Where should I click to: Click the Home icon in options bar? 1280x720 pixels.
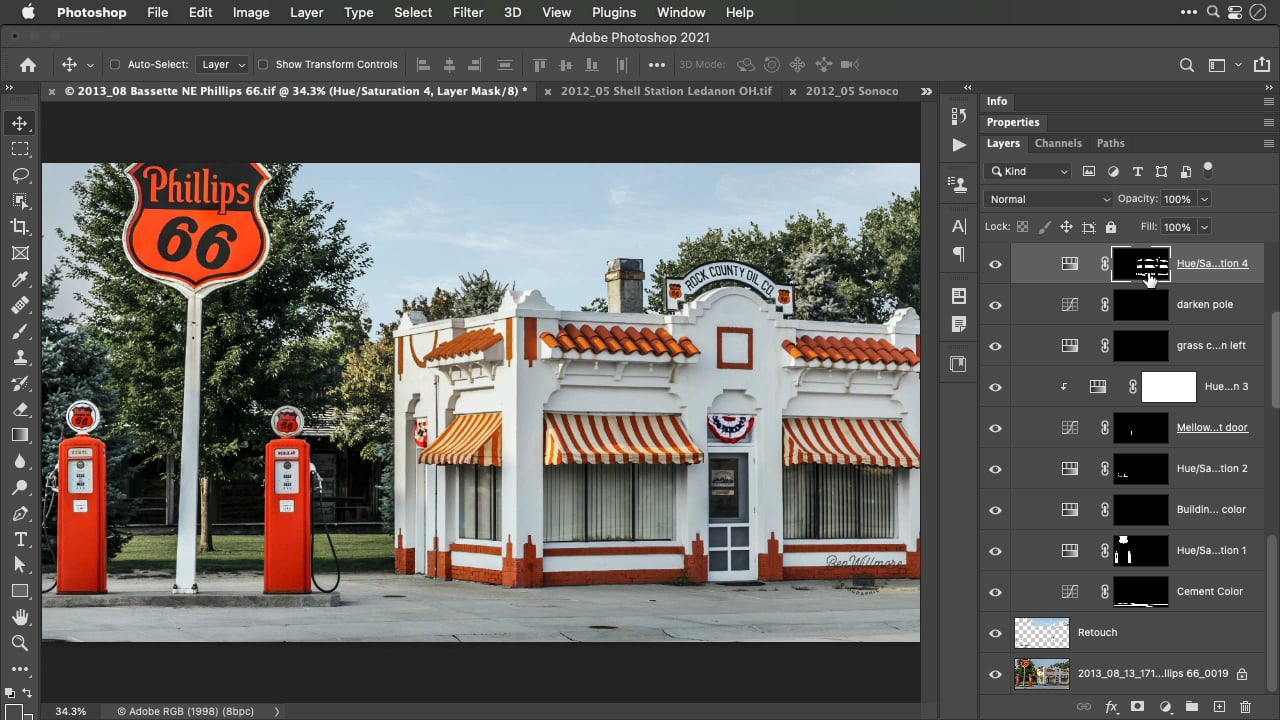coord(28,65)
